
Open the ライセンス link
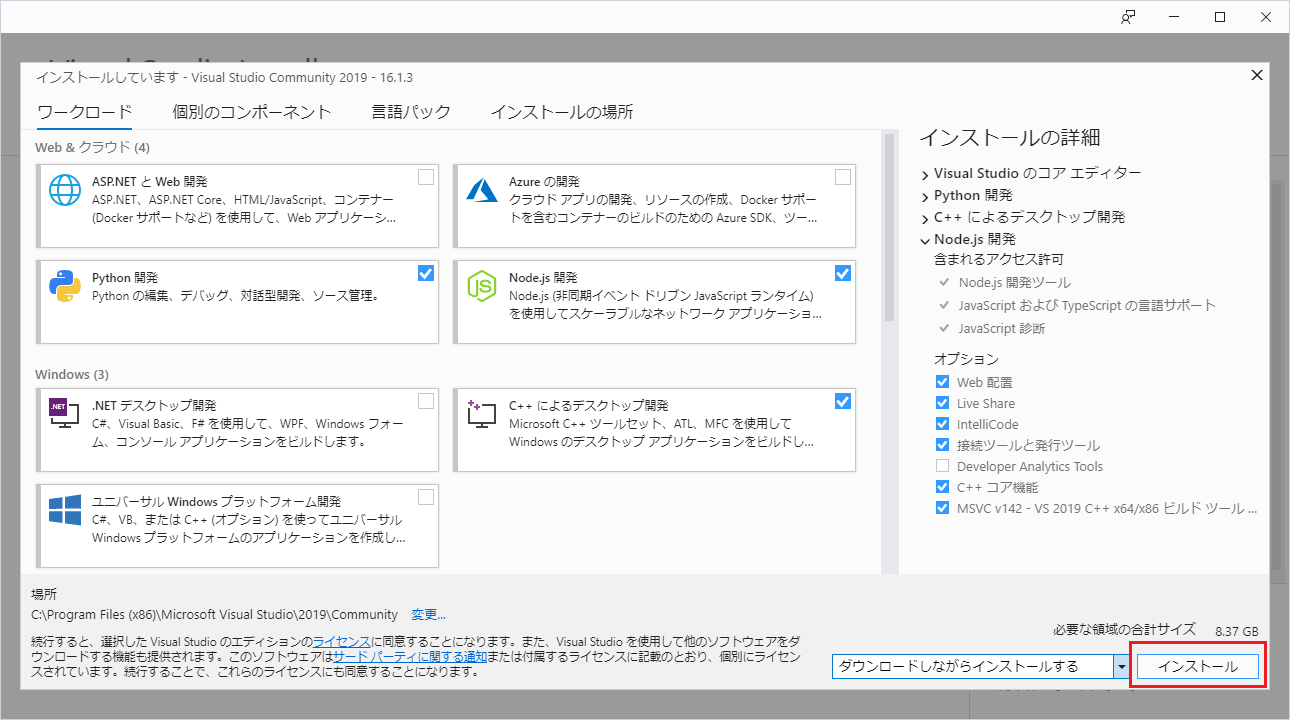(342, 641)
